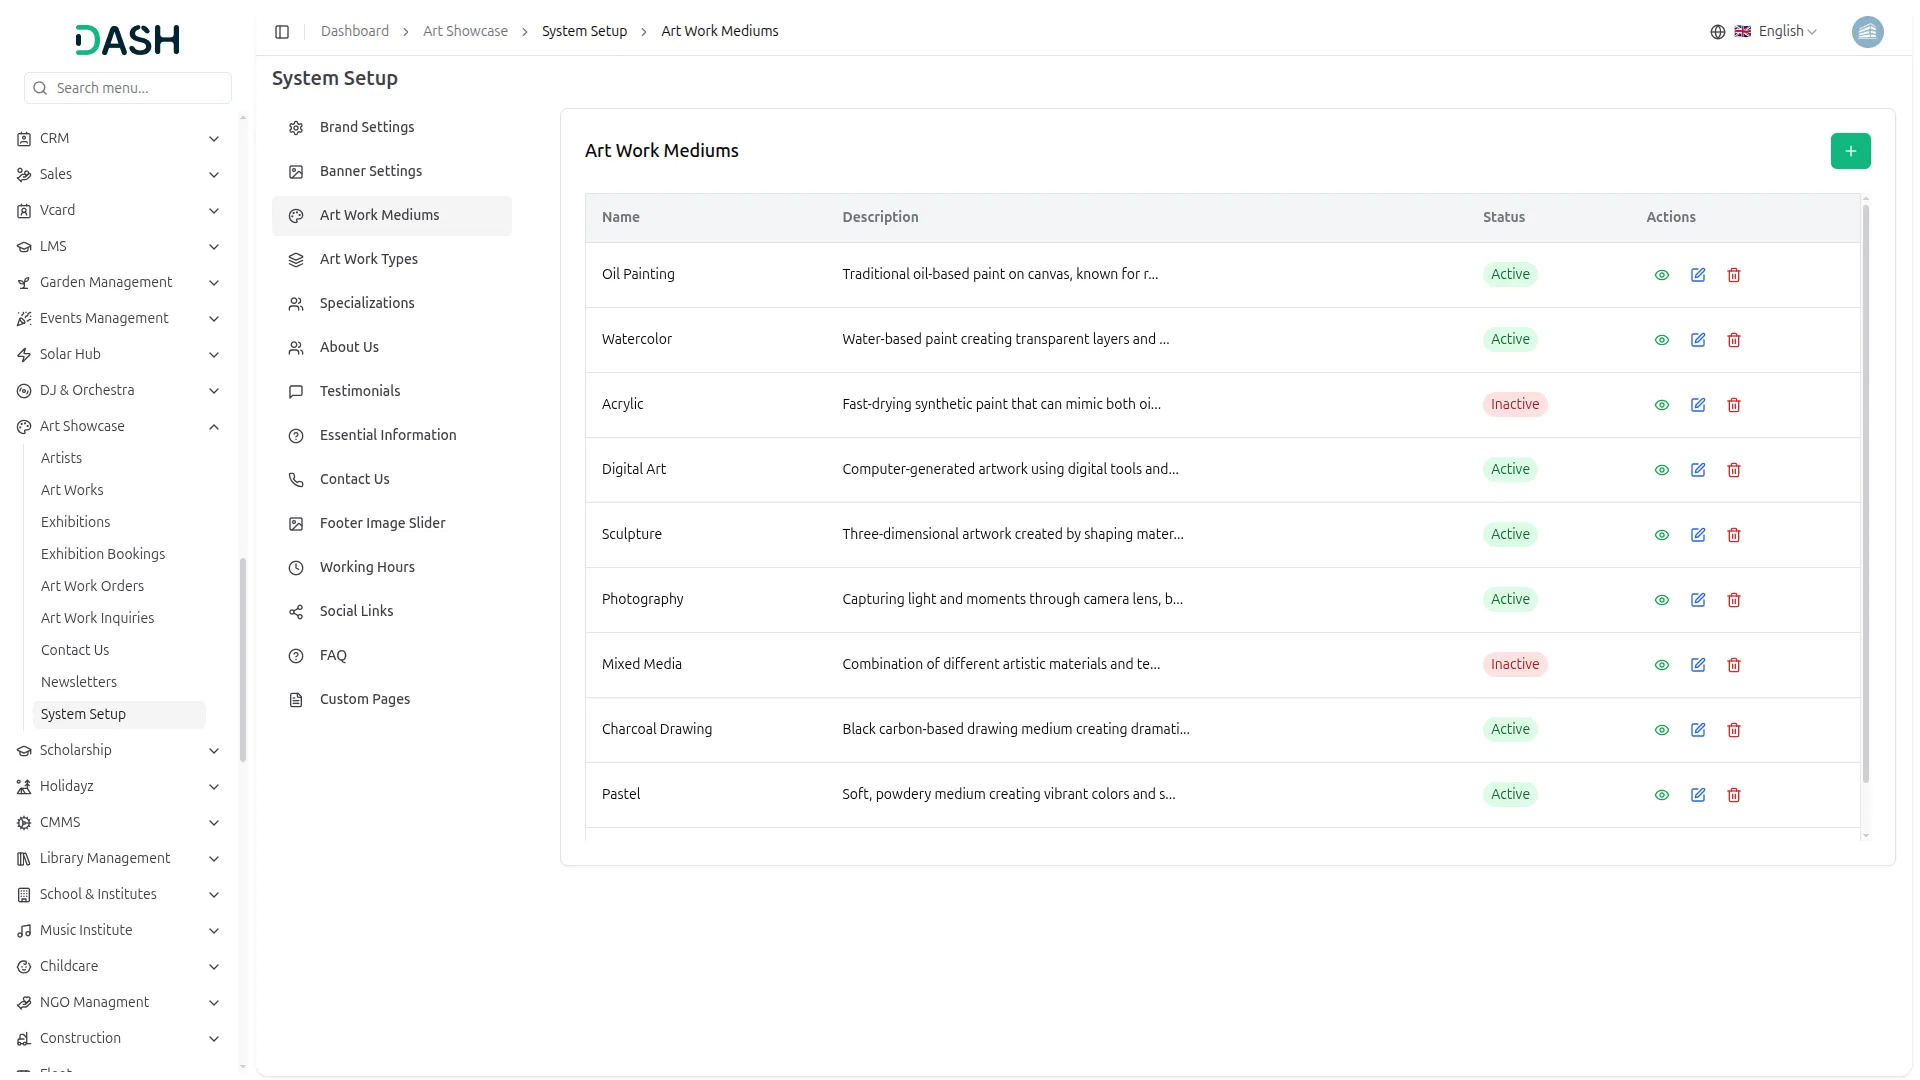Click edit icon for Digital Art
1920x1080 pixels.
click(x=1697, y=470)
